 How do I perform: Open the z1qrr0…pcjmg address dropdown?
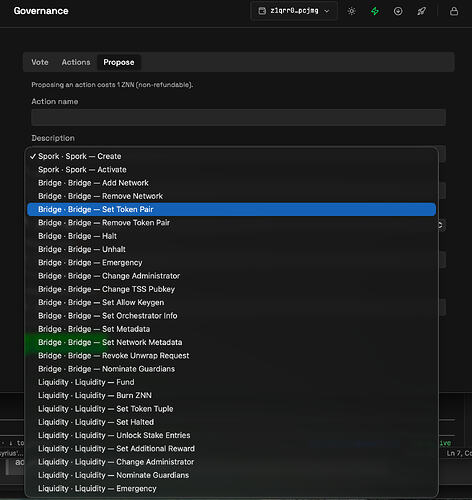pos(294,11)
